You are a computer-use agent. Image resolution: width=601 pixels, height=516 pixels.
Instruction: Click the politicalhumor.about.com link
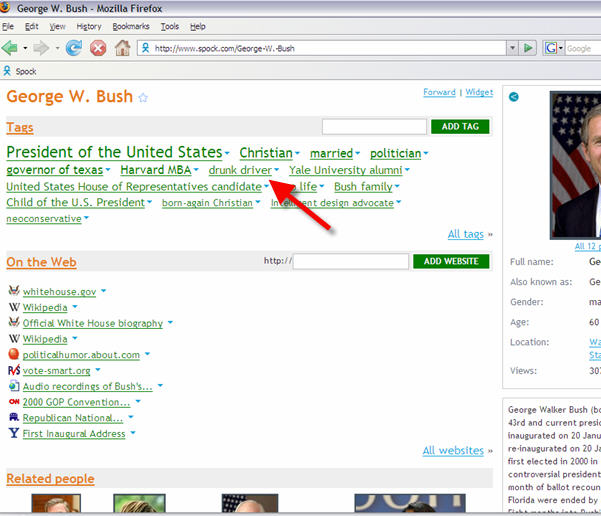coord(81,355)
